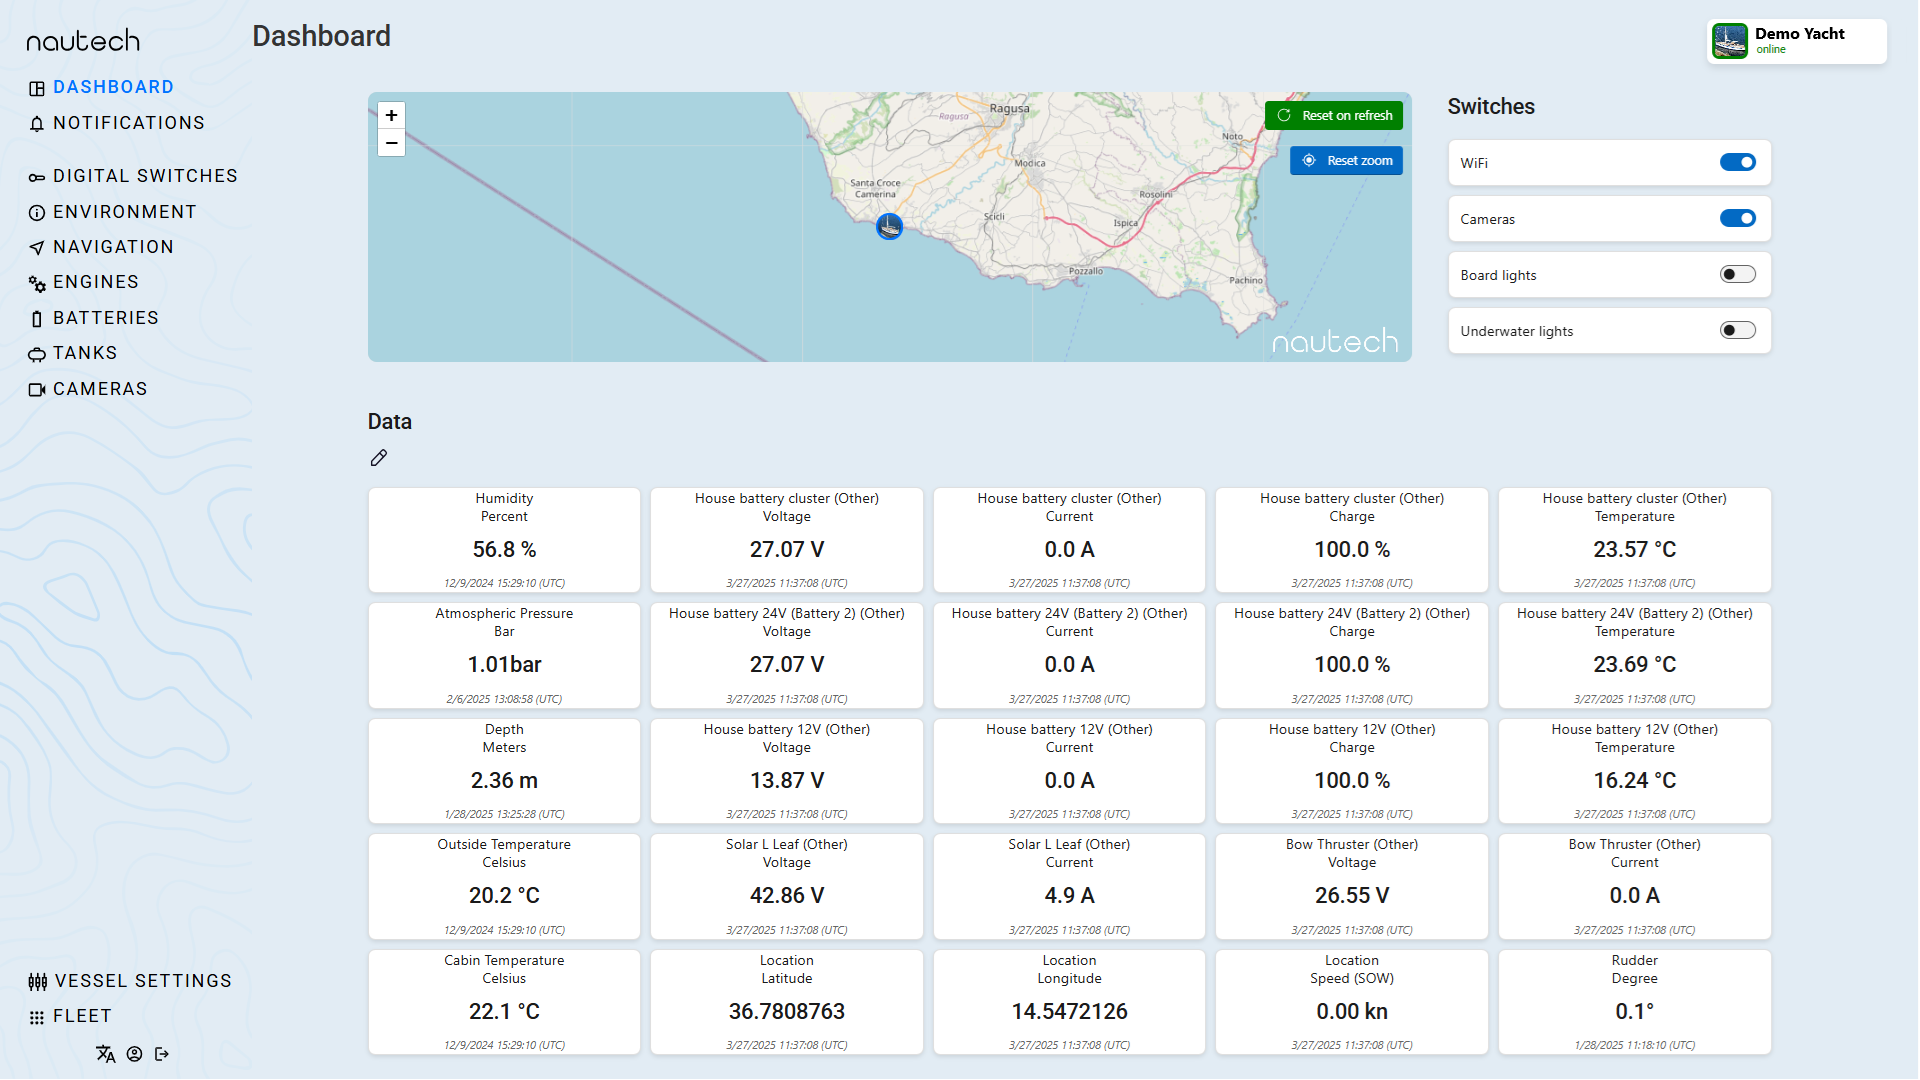Open the Digital Switches page
Viewport: 1920px width, 1080px height.
point(145,176)
